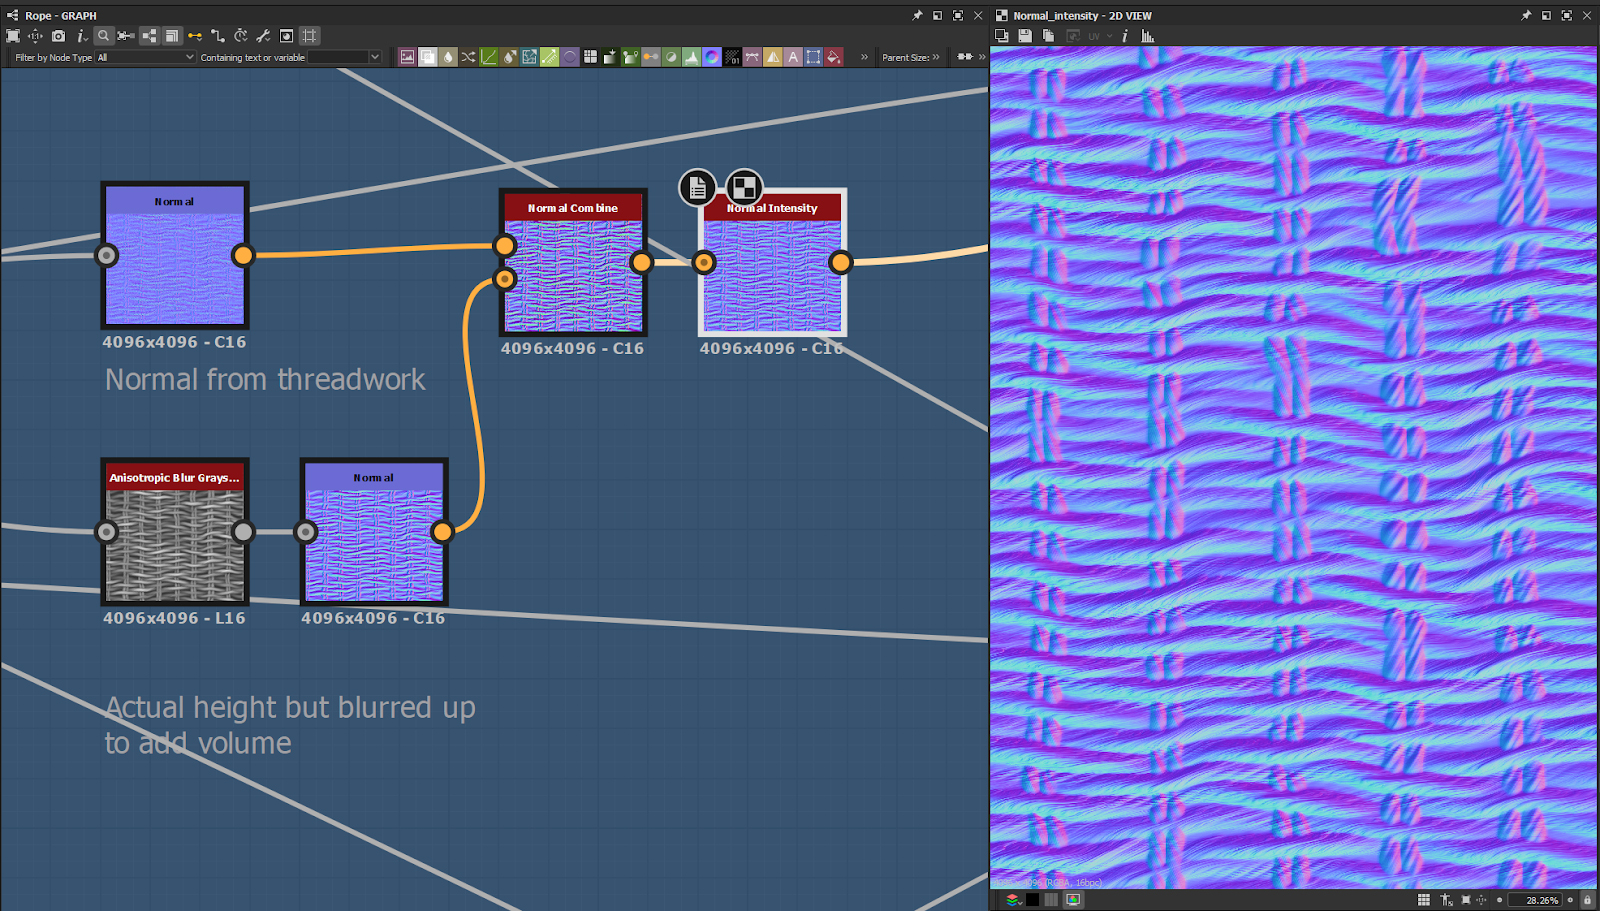Open the yellow link display mode options
1600x911 pixels.
coord(195,36)
